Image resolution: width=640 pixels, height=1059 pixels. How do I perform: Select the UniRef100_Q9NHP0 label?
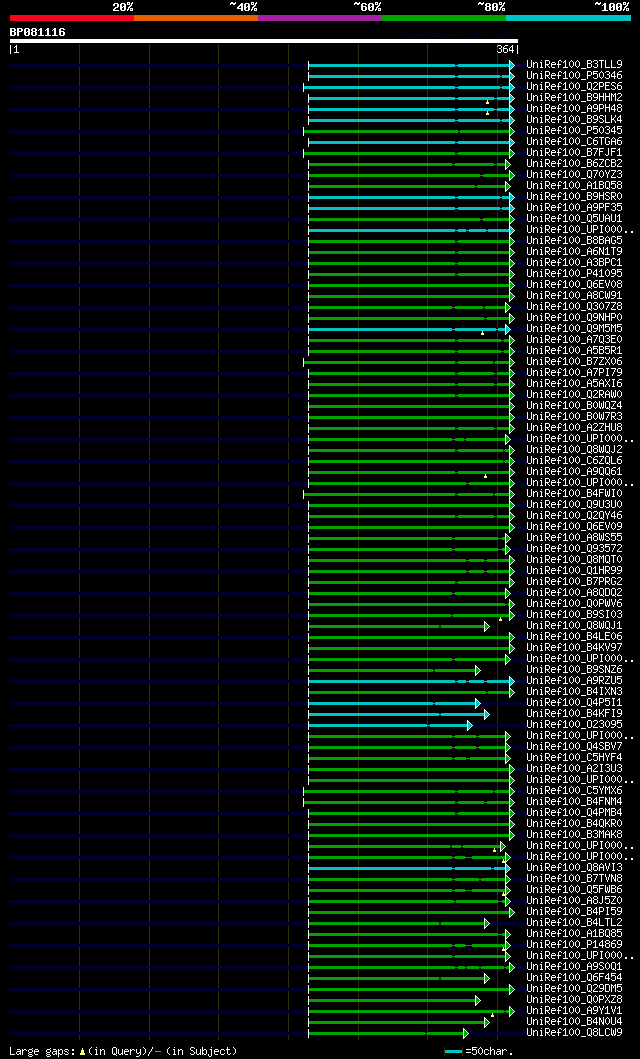[575, 317]
